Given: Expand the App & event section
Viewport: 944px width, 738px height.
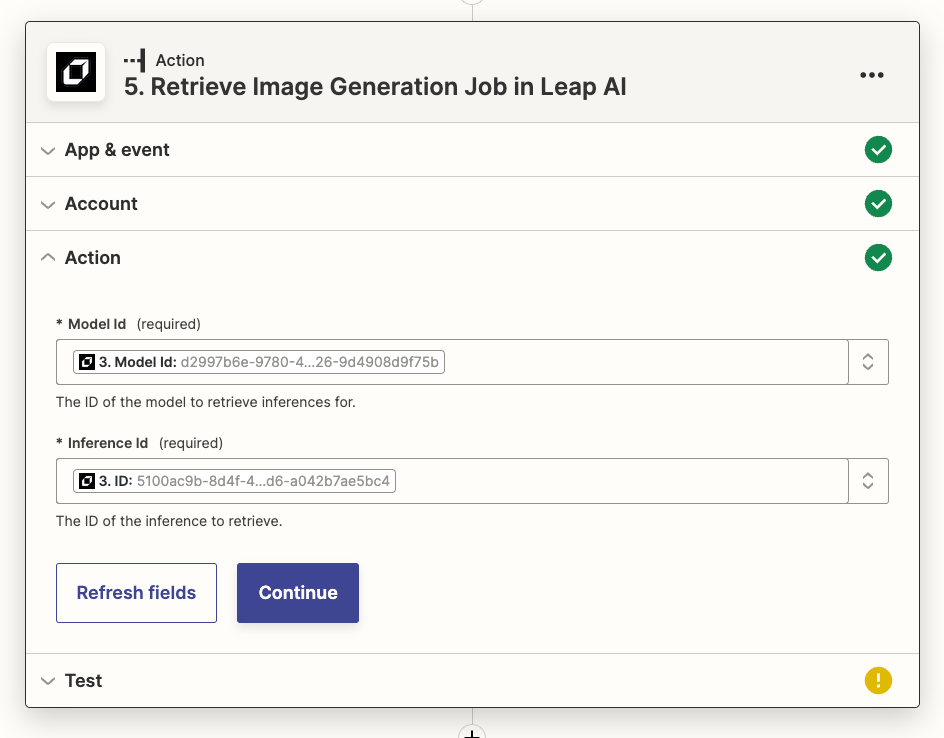Looking at the screenshot, I should [x=47, y=151].
